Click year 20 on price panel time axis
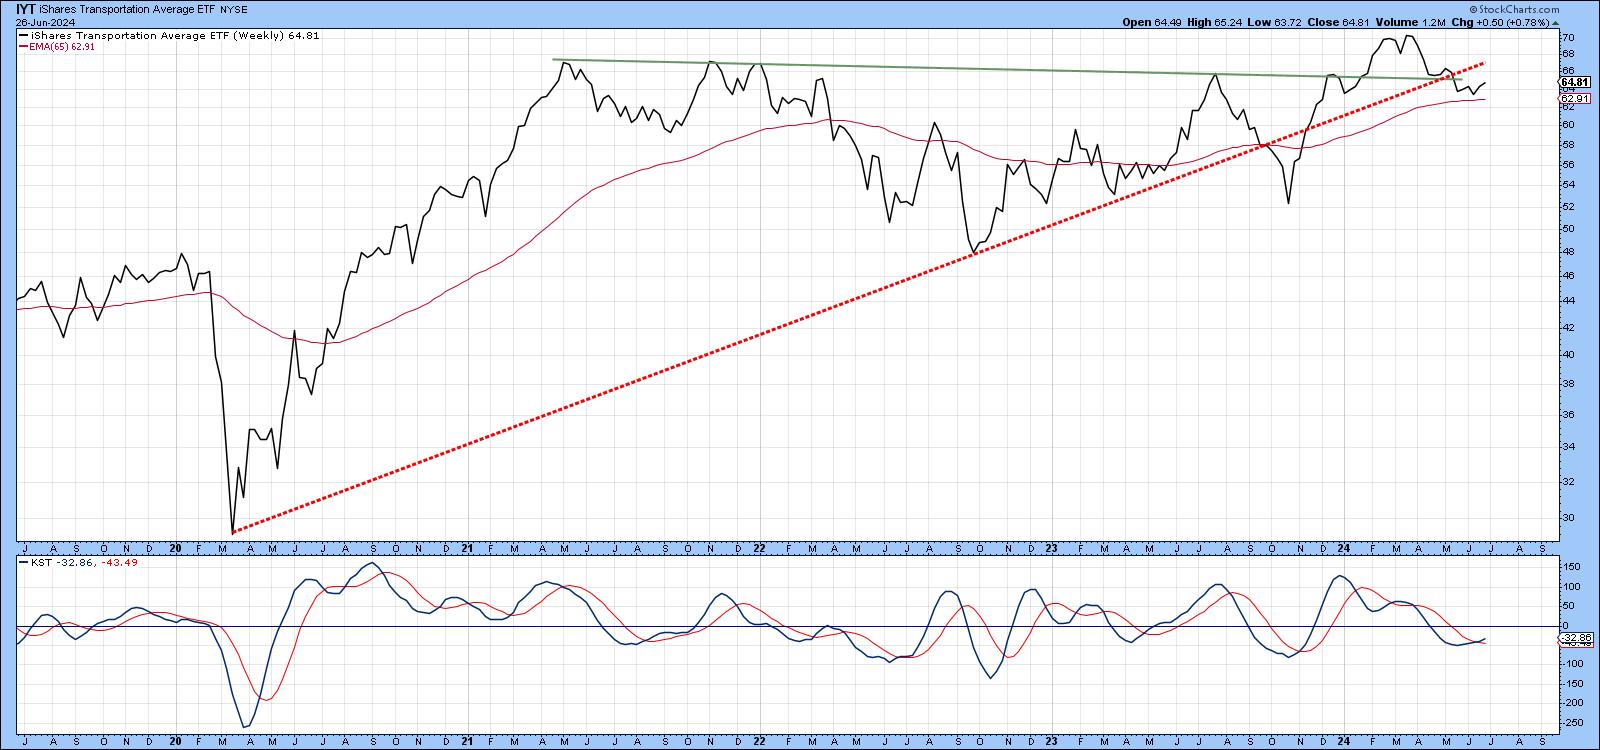The width and height of the screenshot is (1600, 750). coord(175,548)
